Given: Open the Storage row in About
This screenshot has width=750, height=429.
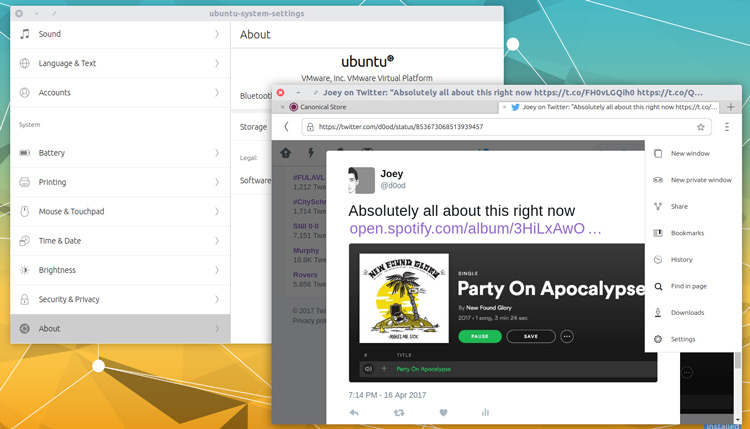Looking at the screenshot, I should click(254, 127).
